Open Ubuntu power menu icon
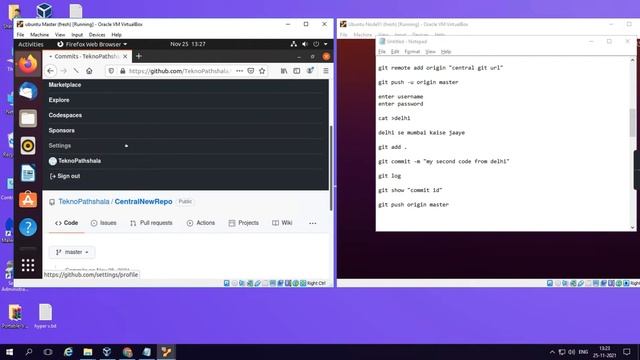640x360 pixels. coord(316,44)
